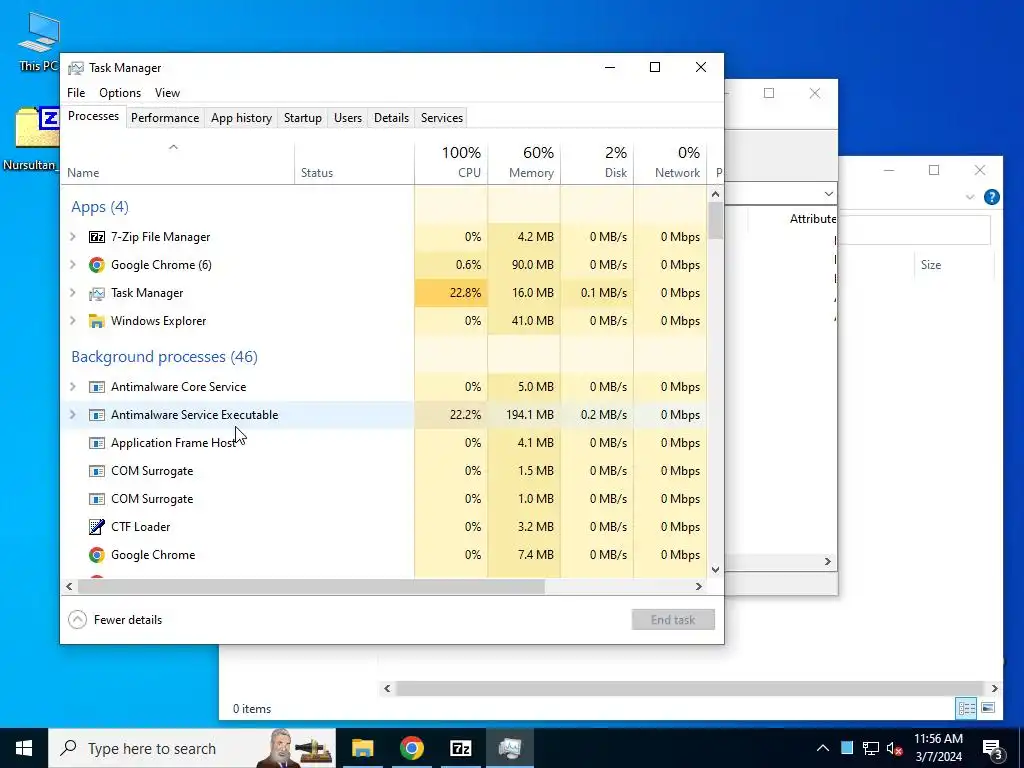Click the background Google Chrome process icon
This screenshot has height=768, width=1024.
tap(97, 555)
